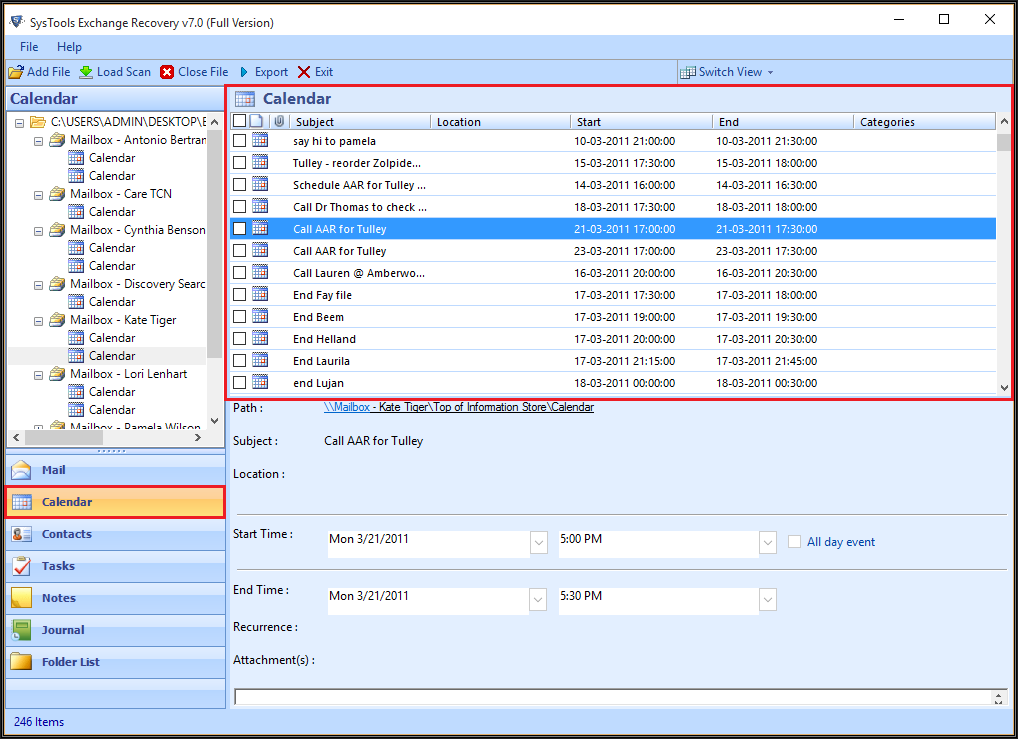The image size is (1018, 739).
Task: Open the End Time 5:30 PM dropdown
Action: 768,599
